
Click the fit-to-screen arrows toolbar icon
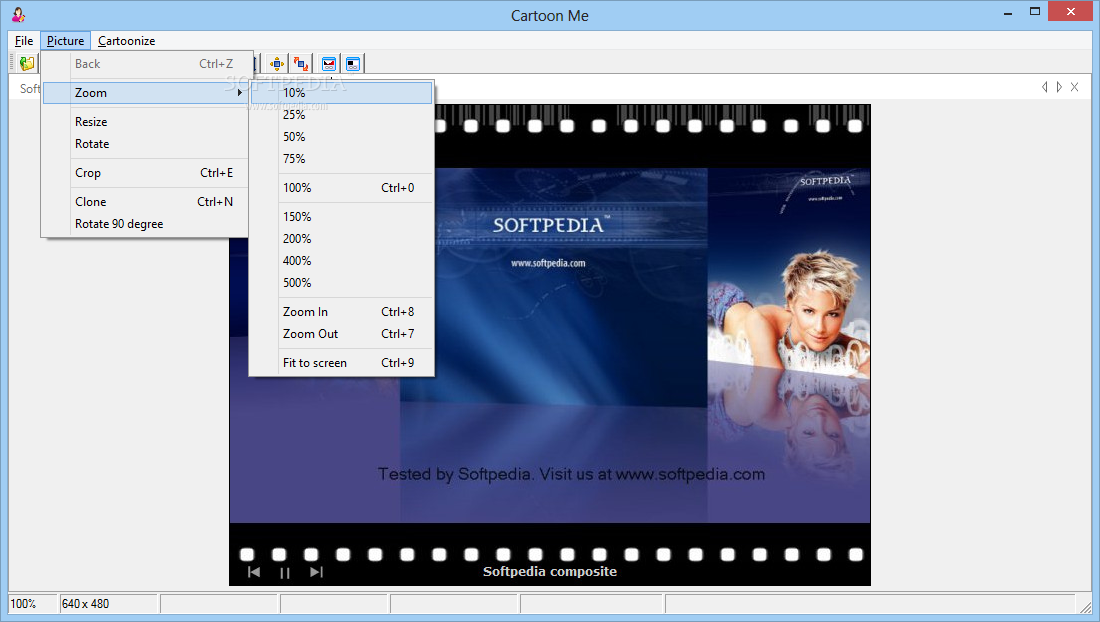(x=277, y=64)
